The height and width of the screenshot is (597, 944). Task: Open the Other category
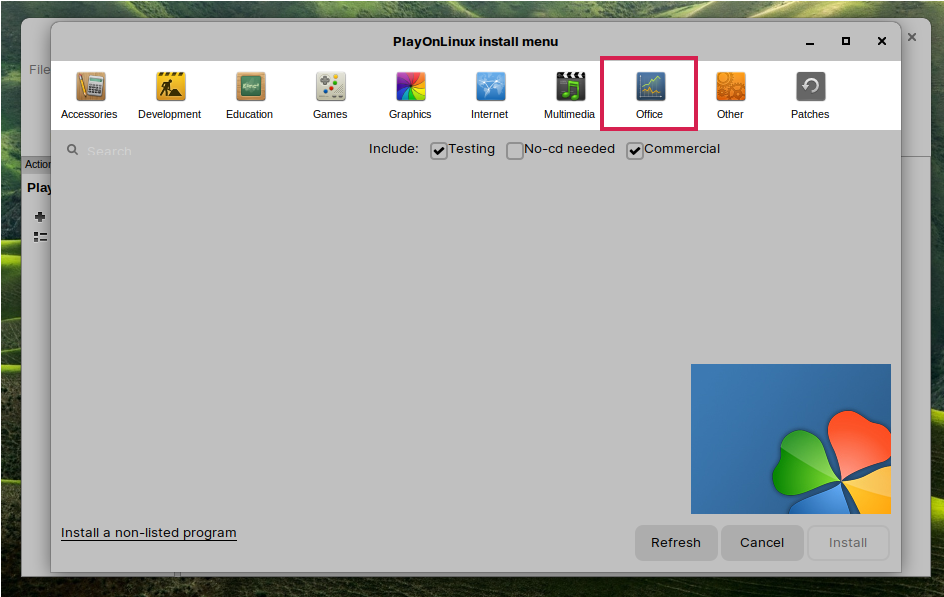(x=730, y=96)
